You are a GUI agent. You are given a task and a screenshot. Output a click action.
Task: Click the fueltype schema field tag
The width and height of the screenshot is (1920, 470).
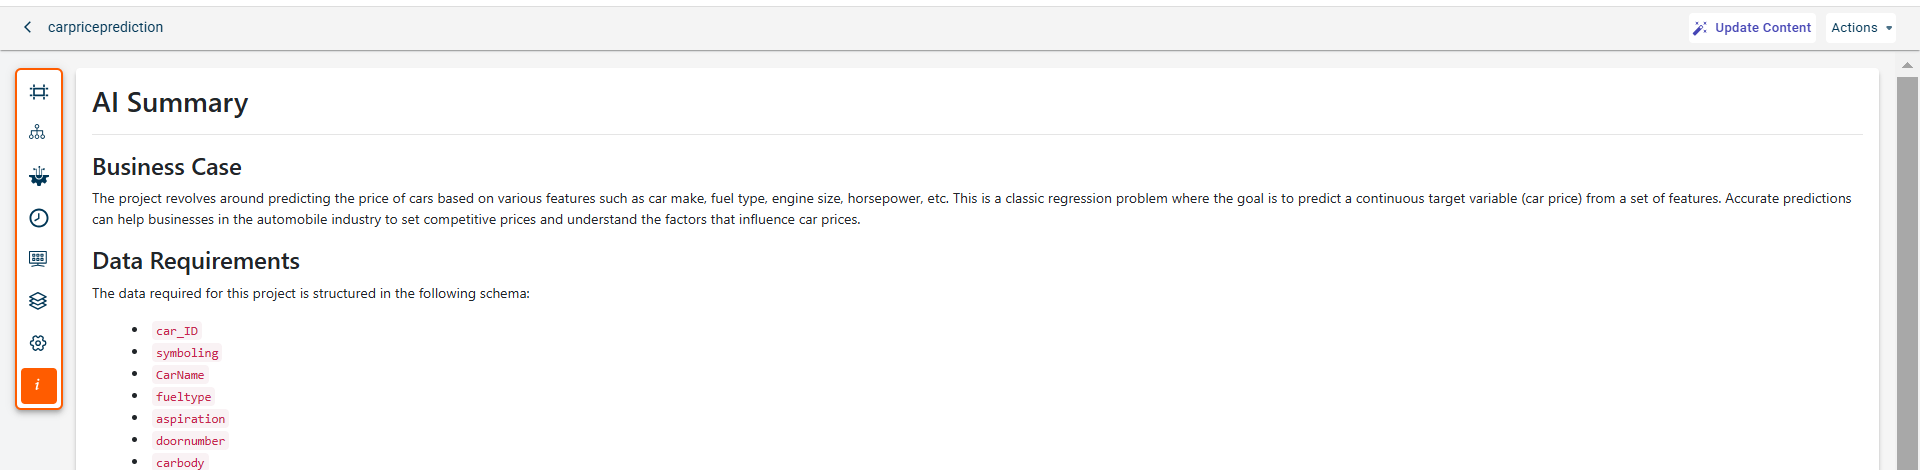tap(184, 397)
